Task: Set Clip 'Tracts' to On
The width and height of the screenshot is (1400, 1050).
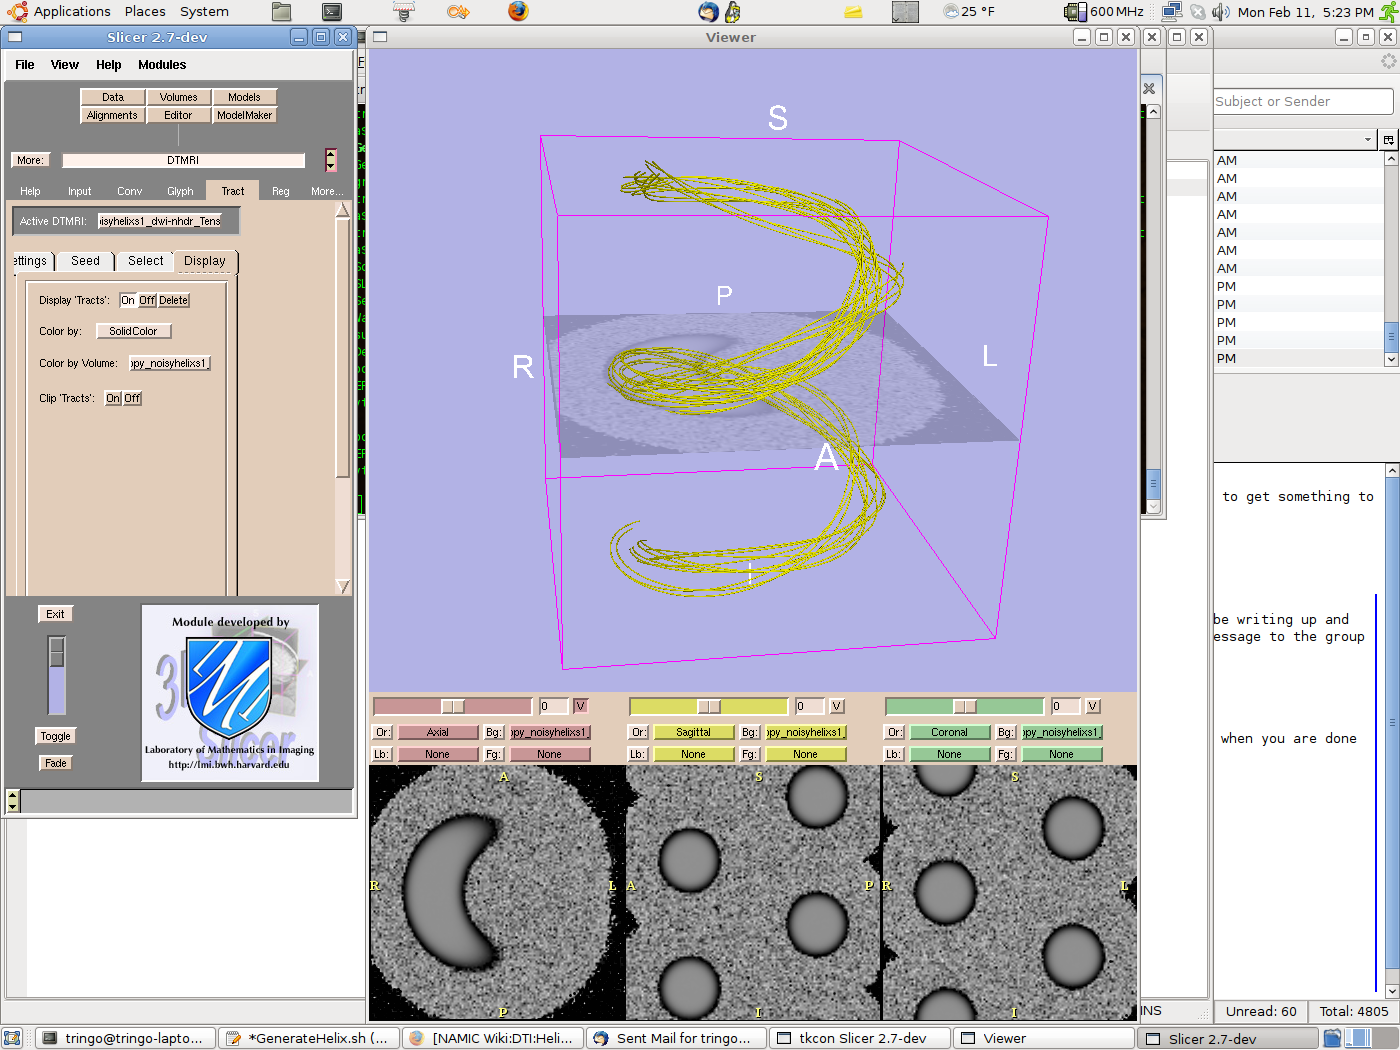Action: (113, 398)
